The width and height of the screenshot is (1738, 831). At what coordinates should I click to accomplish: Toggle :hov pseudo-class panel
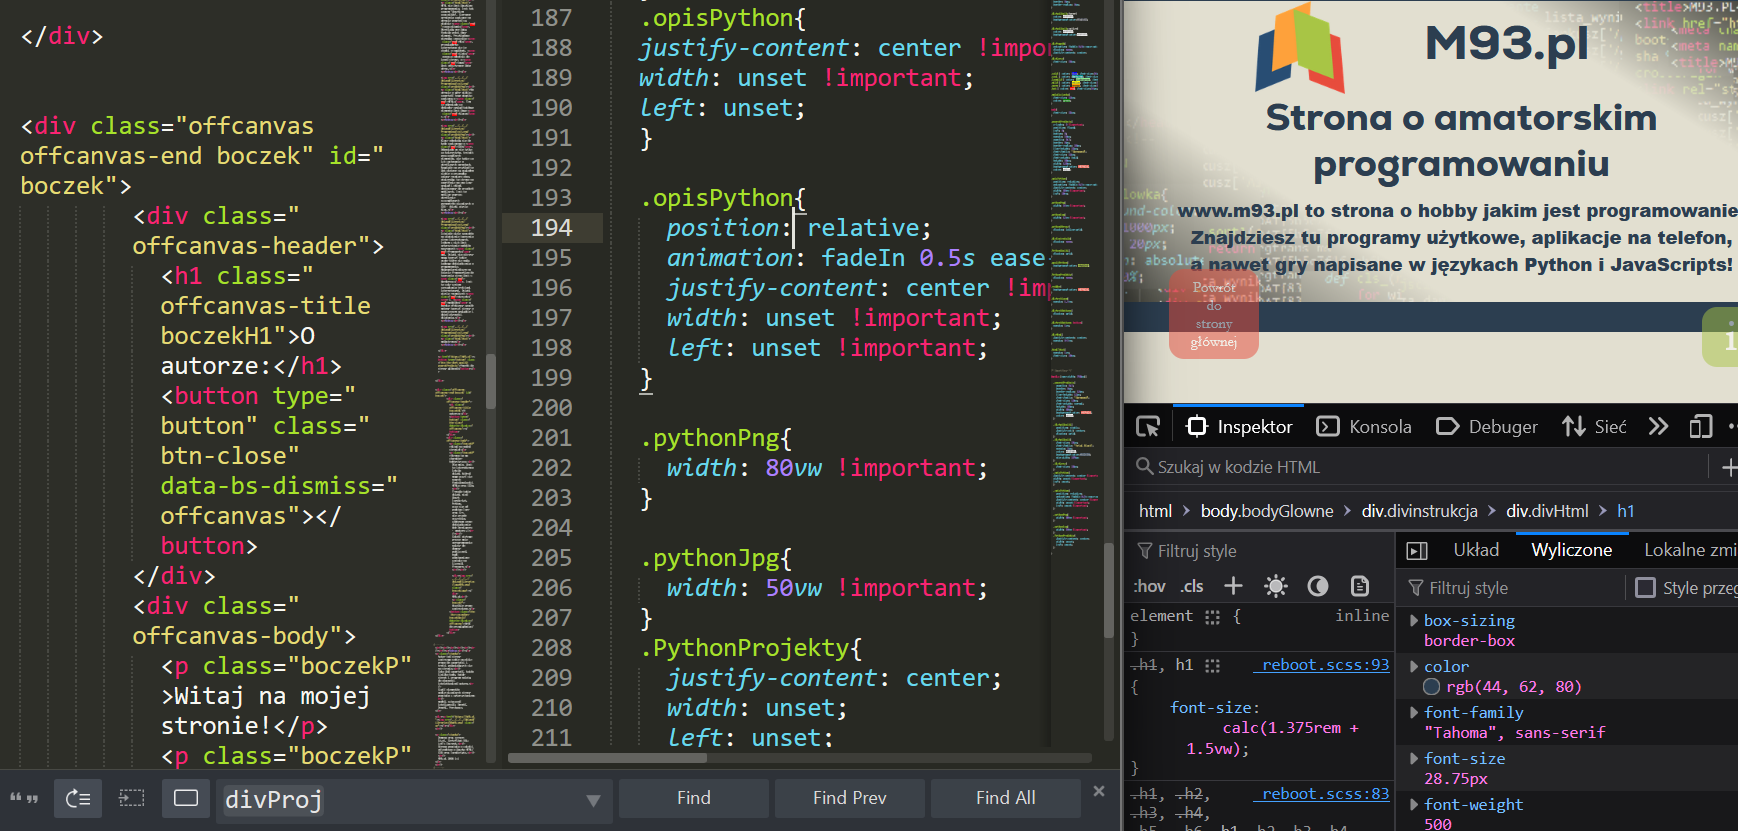(x=1150, y=586)
